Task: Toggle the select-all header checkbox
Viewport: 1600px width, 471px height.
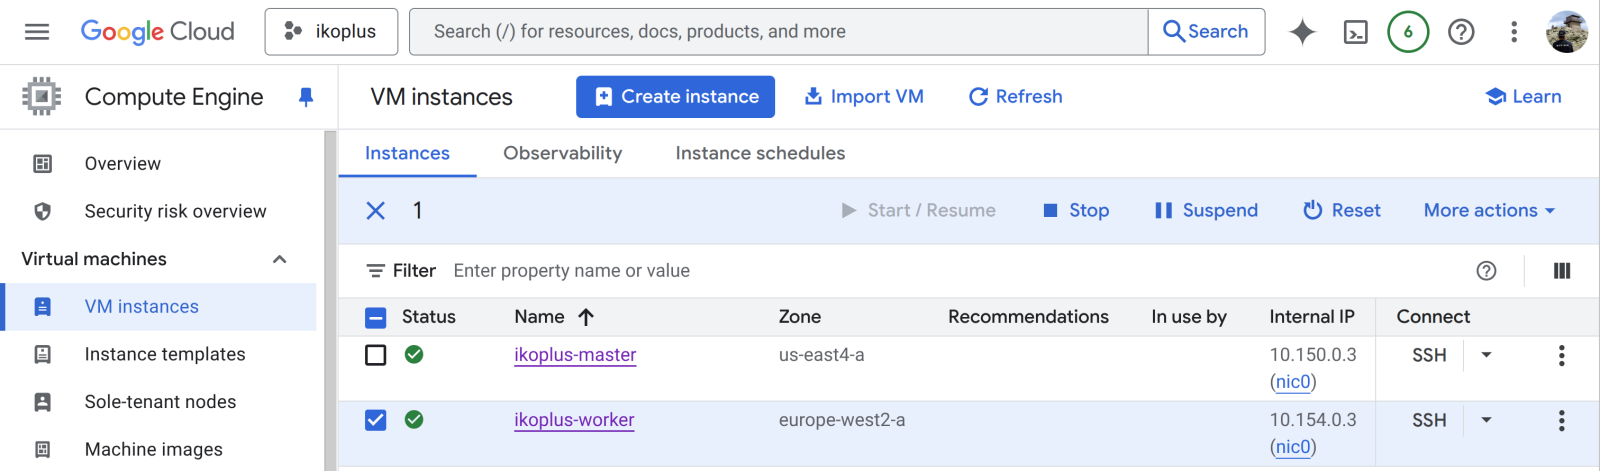Action: 376,318
